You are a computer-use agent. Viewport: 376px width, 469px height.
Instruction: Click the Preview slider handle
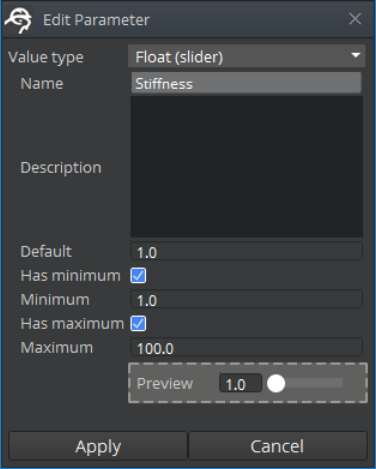point(276,383)
